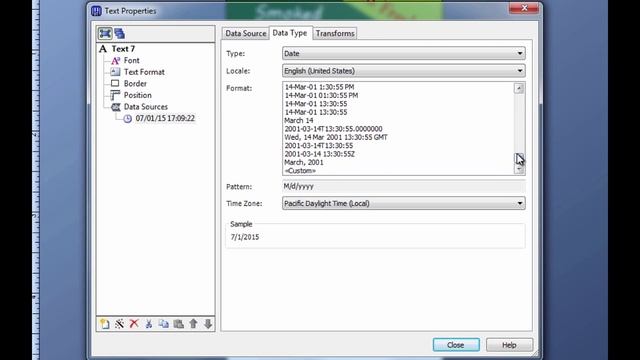
Task: Open the Locale dropdown showing English (United States)
Action: pyautogui.click(x=404, y=71)
